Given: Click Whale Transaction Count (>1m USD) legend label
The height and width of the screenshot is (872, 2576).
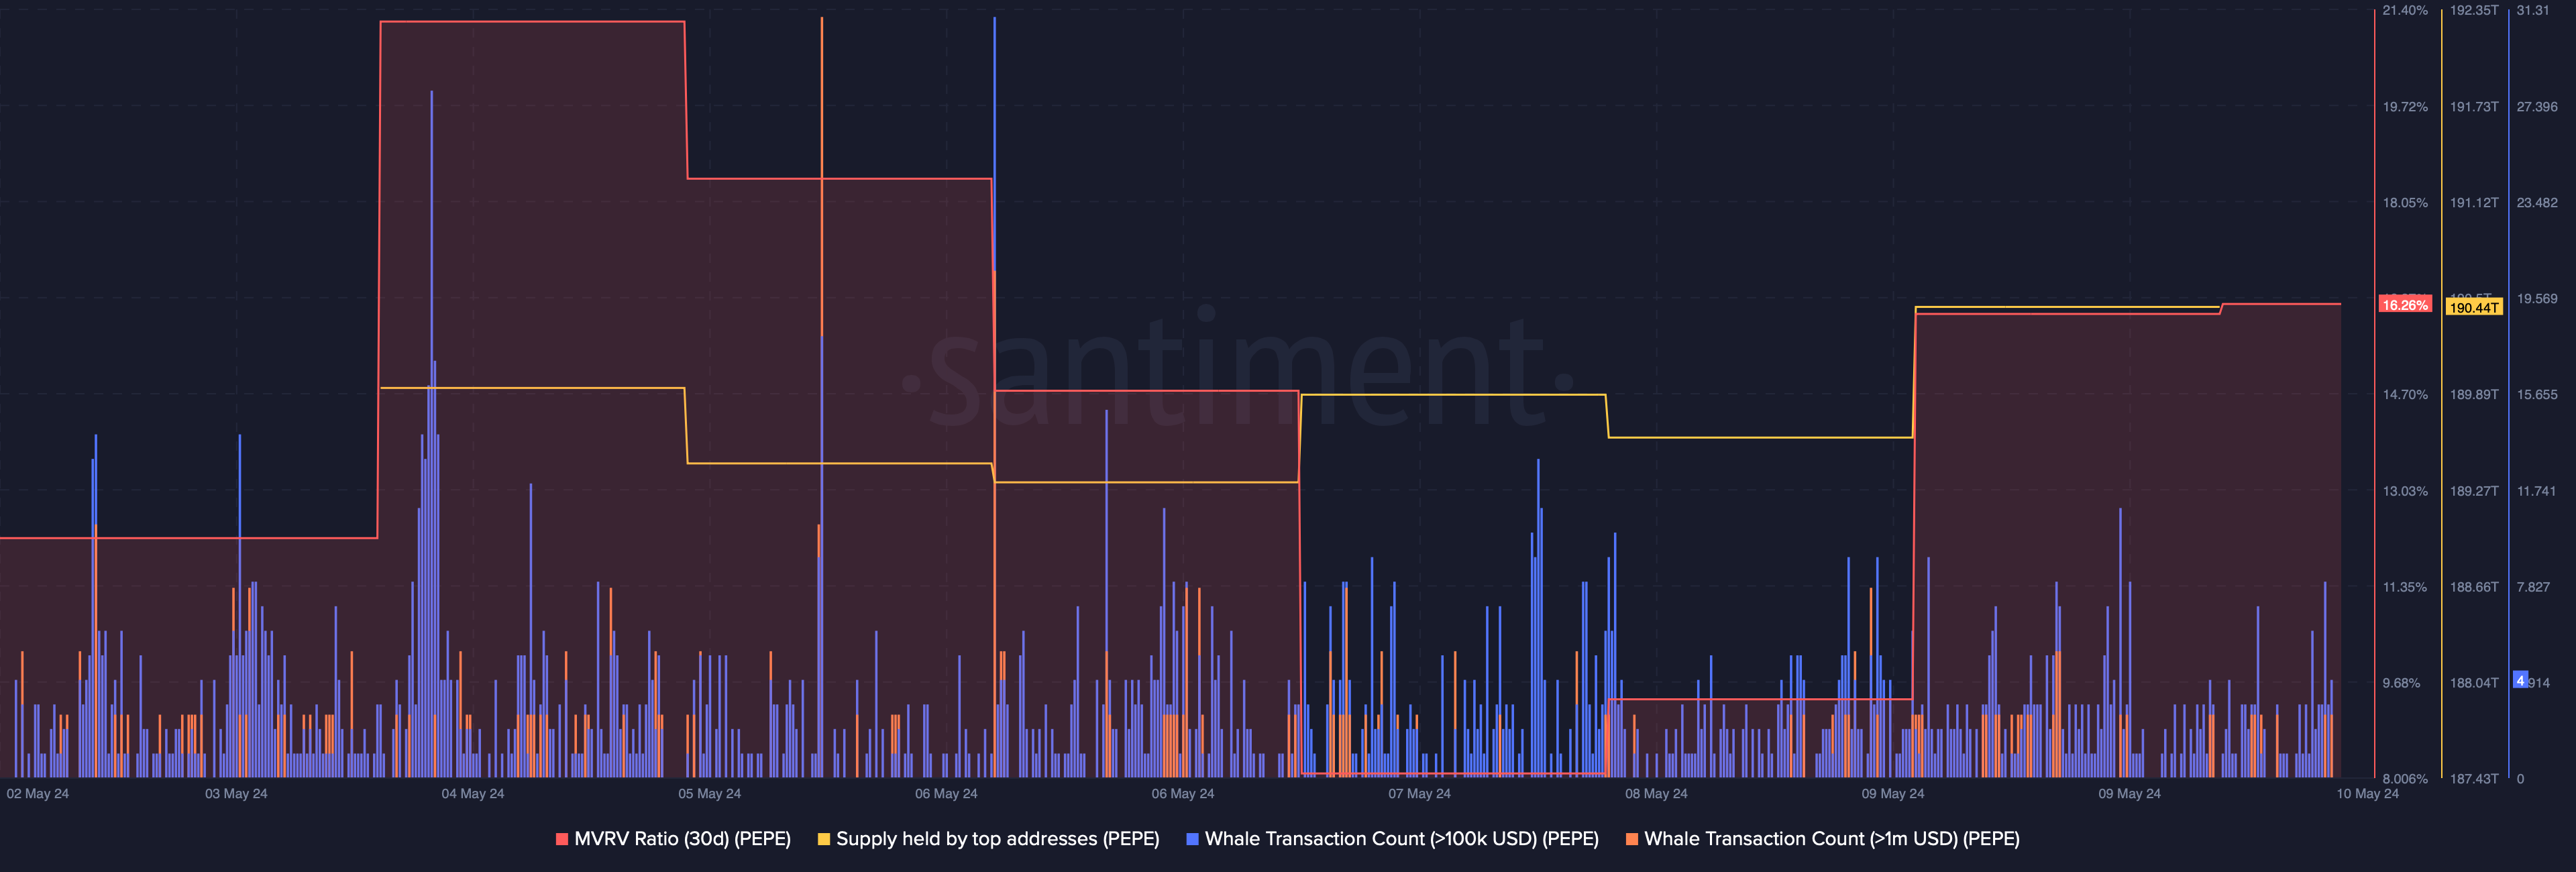Looking at the screenshot, I should [x=1831, y=839].
